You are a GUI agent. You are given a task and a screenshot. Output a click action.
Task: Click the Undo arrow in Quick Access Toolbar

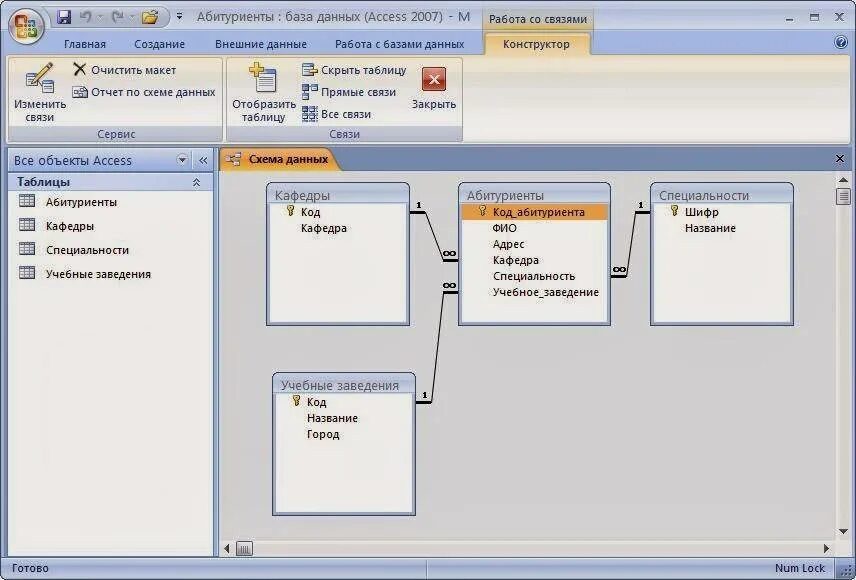86,17
